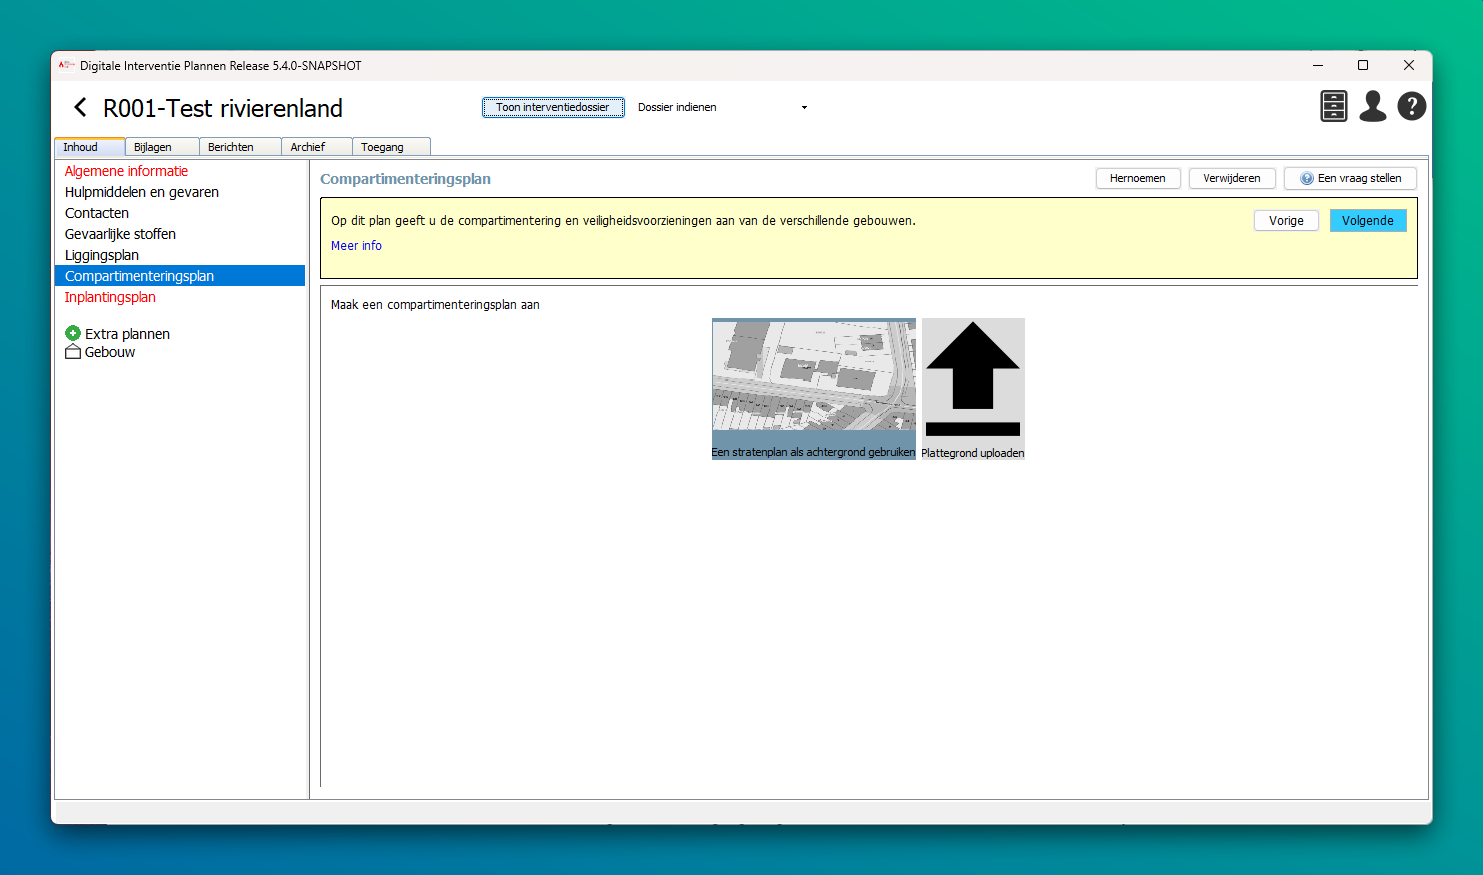Click the Dossier indienen label
This screenshot has height=875, width=1483.
tap(677, 107)
